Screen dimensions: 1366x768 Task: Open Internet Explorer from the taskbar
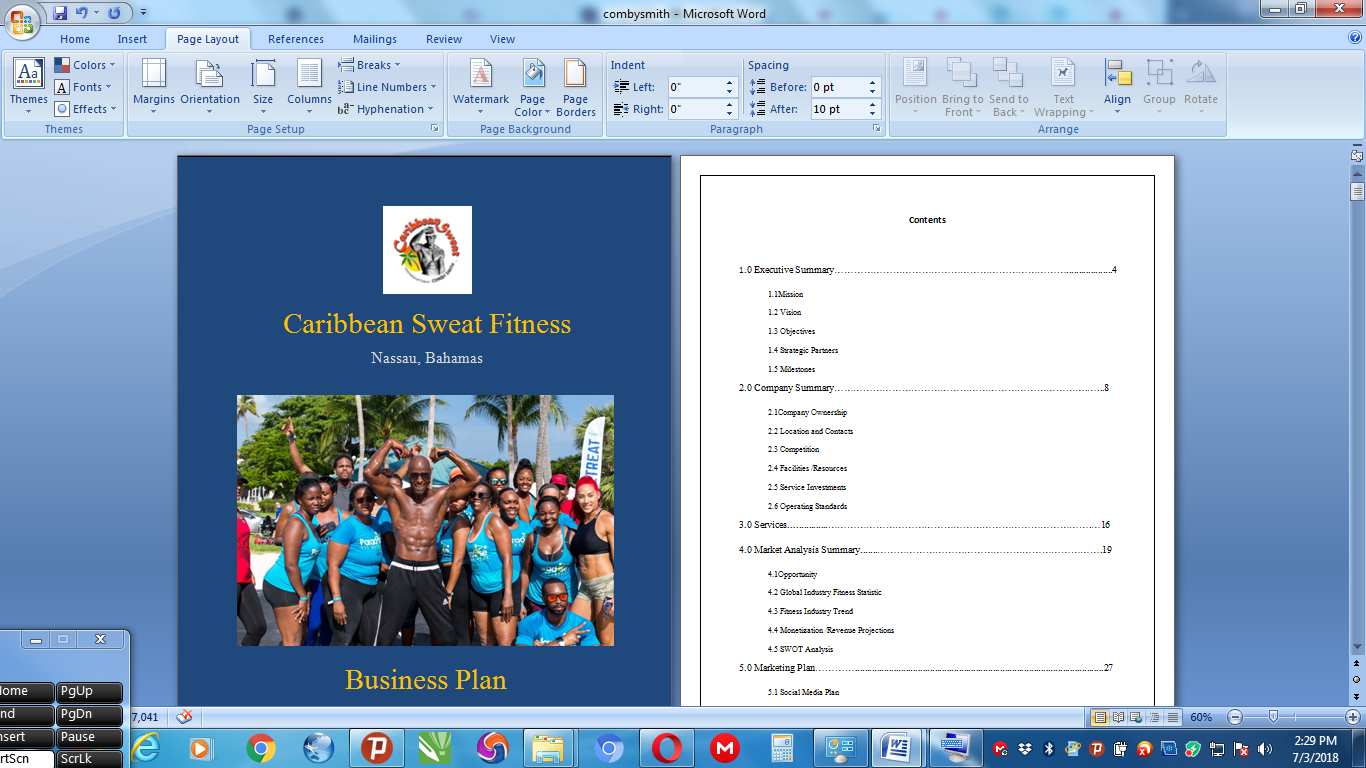(145, 747)
